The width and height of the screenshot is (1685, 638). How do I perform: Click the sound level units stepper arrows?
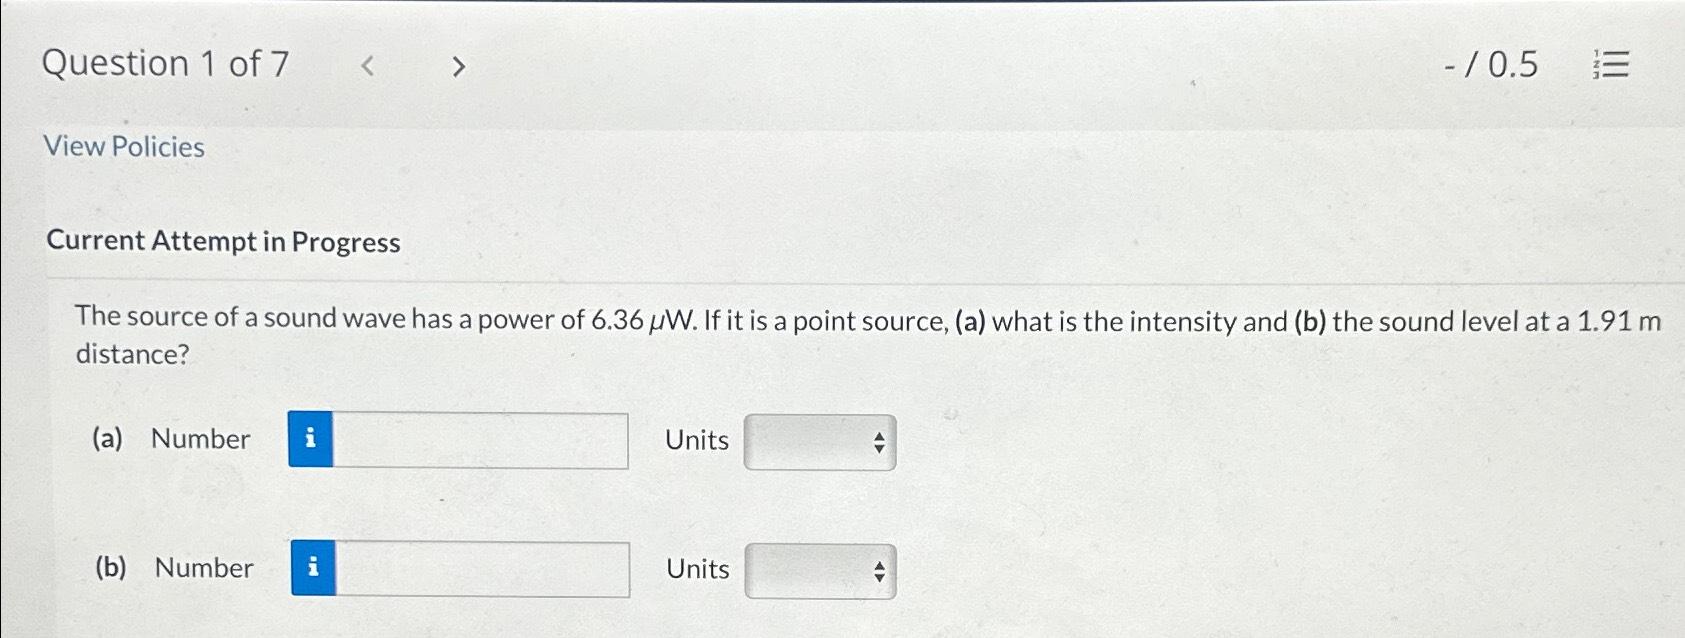(x=878, y=571)
